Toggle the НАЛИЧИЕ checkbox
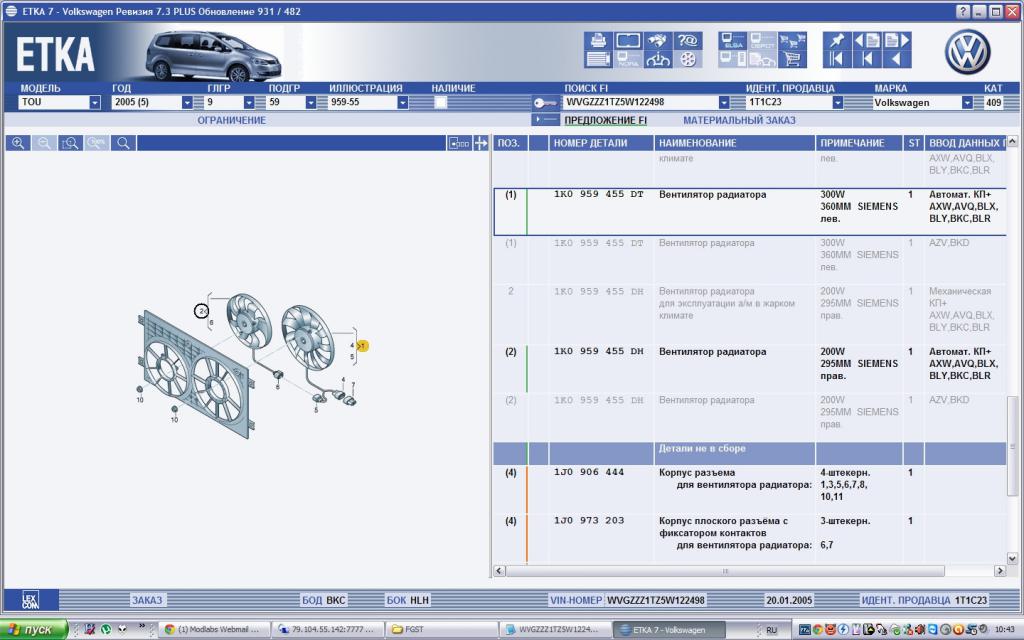 441,102
